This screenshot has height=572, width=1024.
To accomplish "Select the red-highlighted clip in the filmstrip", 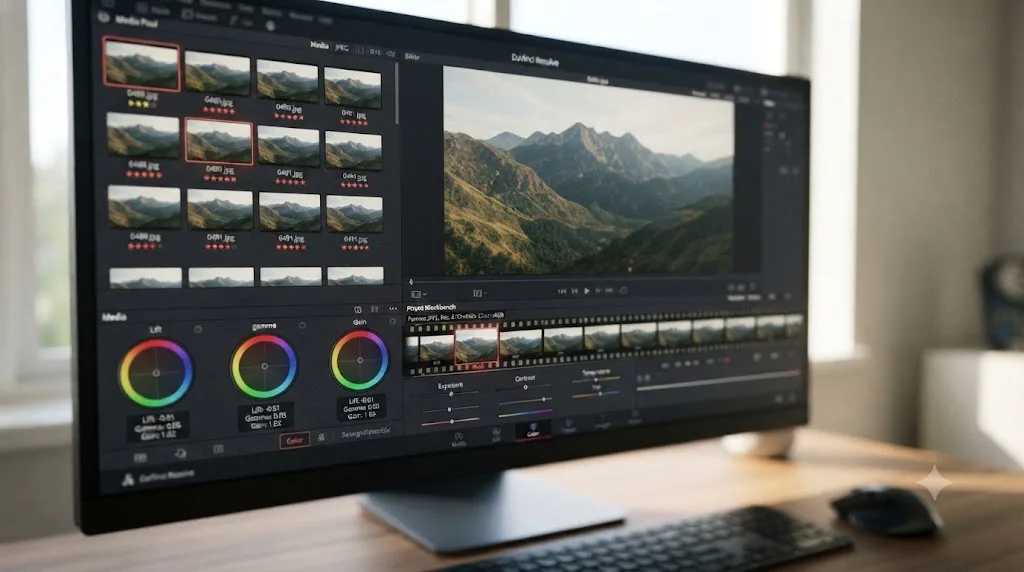I will tap(477, 345).
